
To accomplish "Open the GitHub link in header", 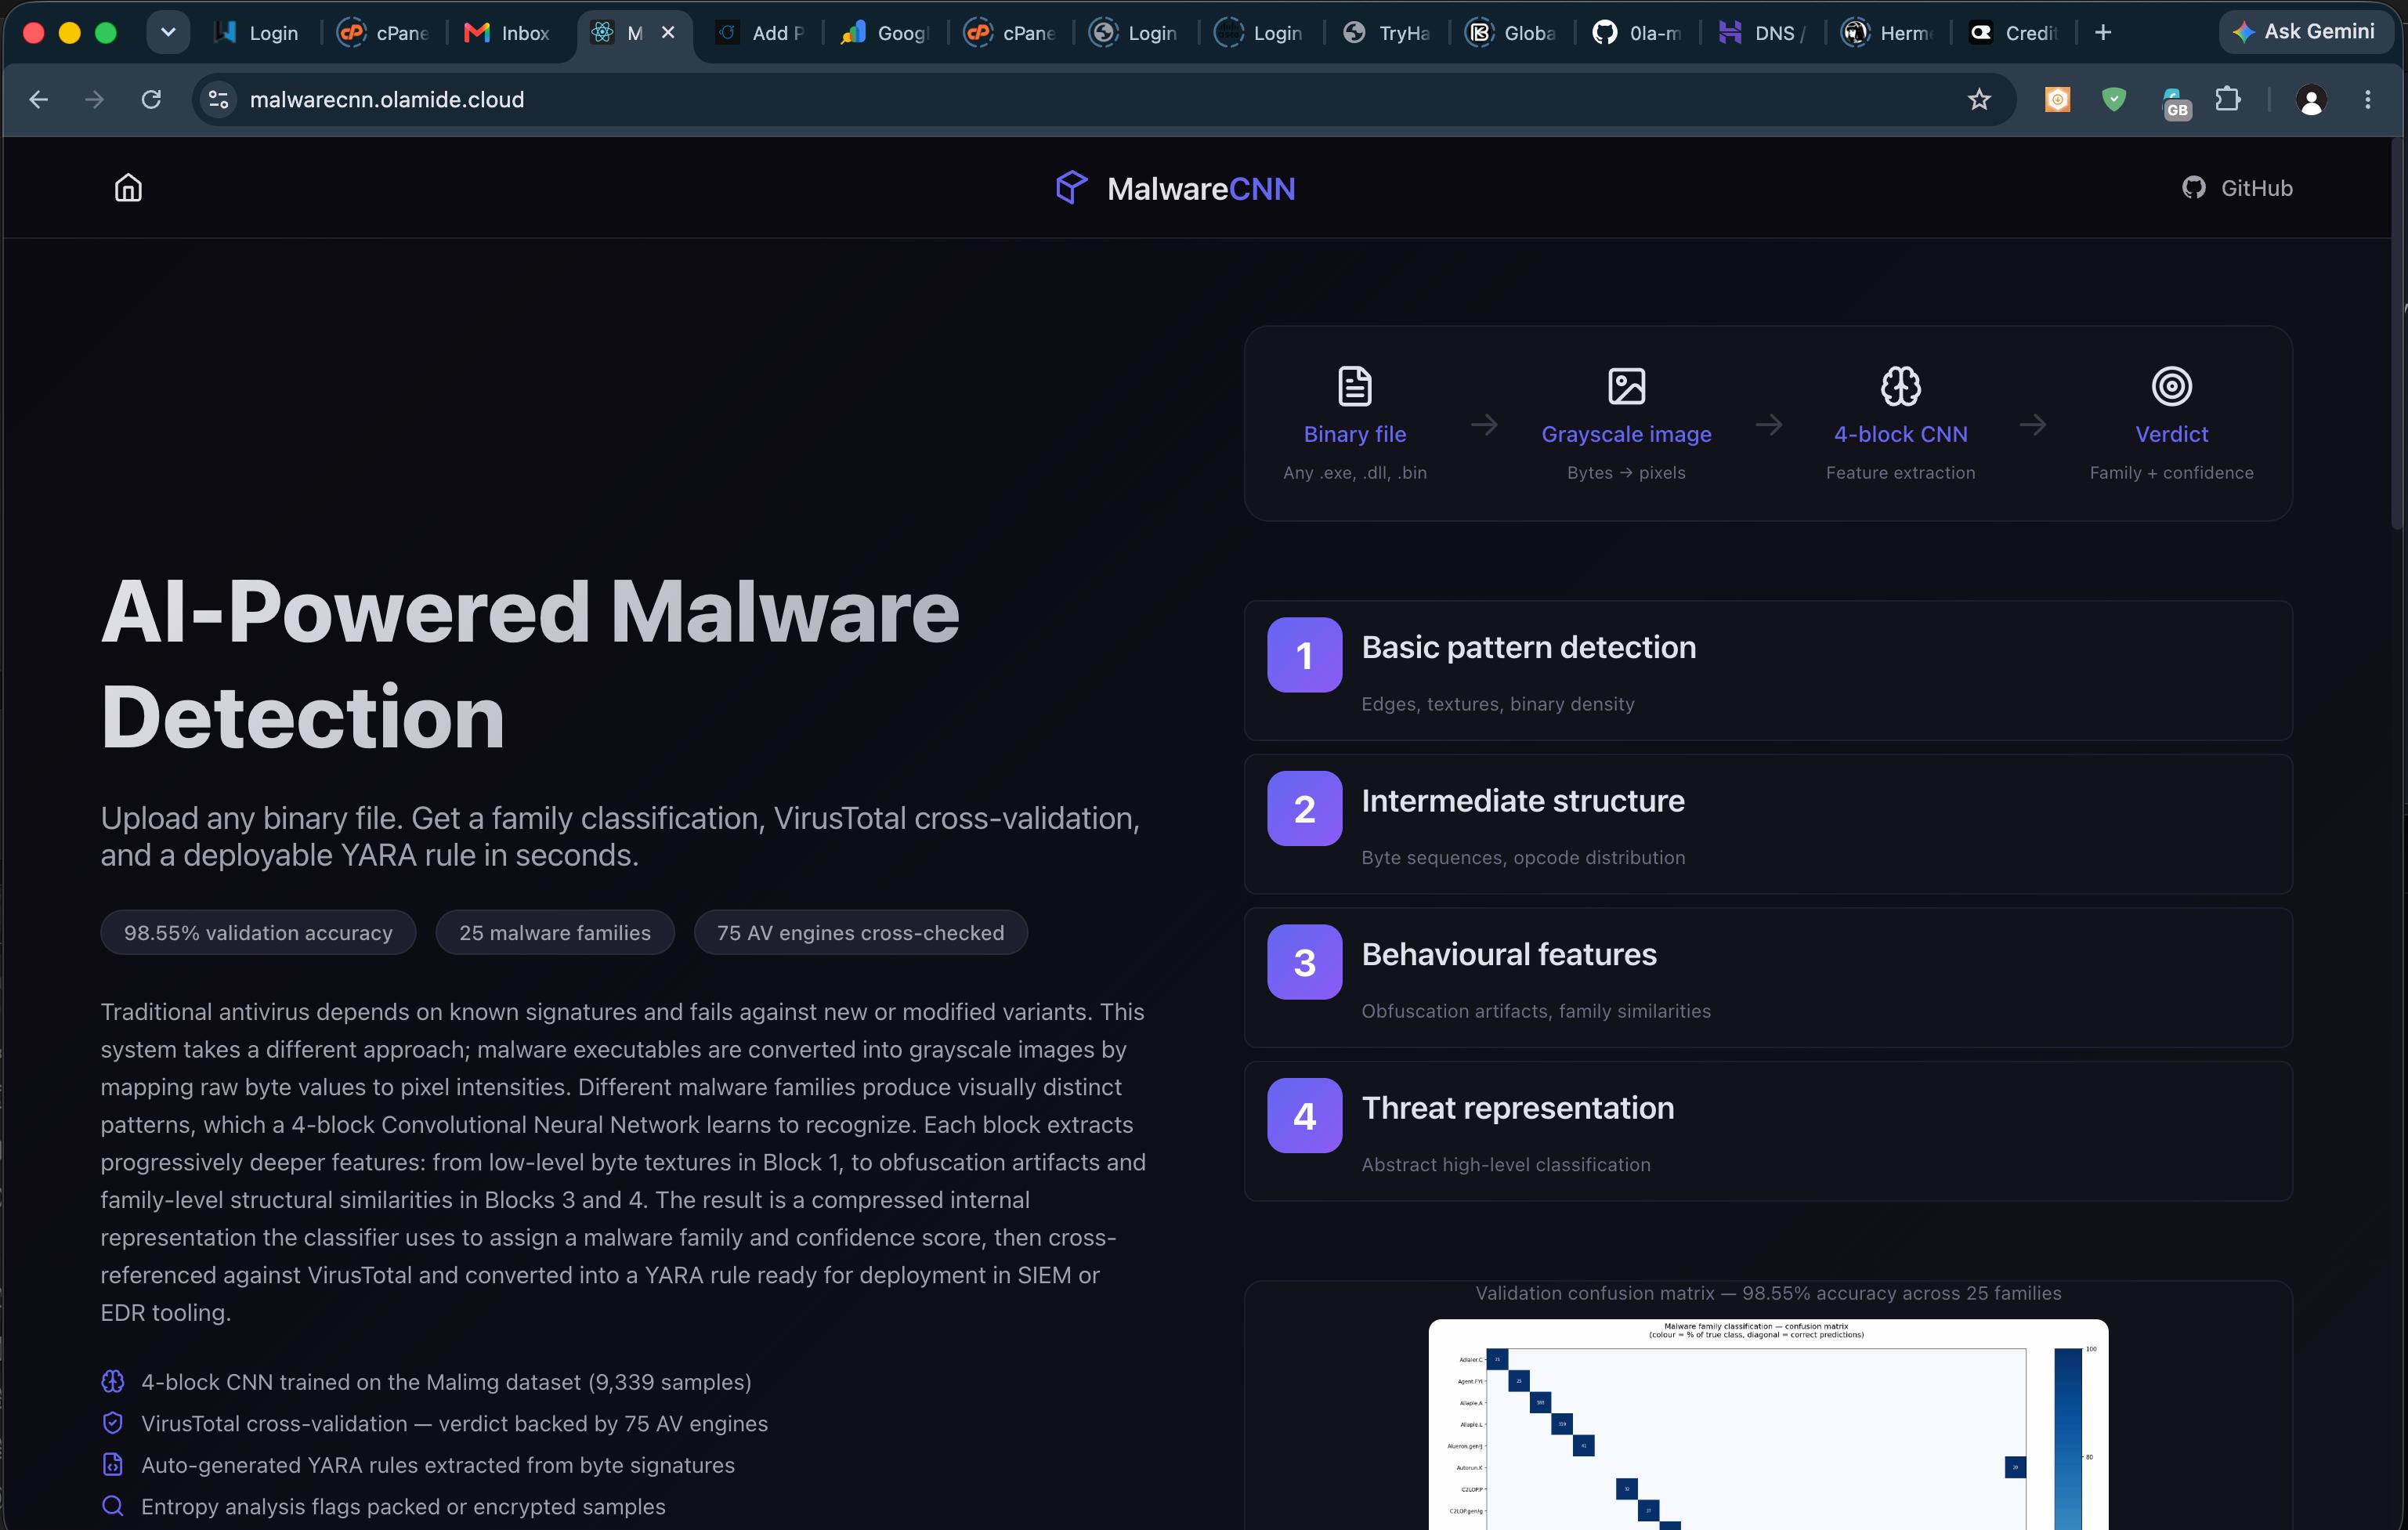I will [2237, 188].
